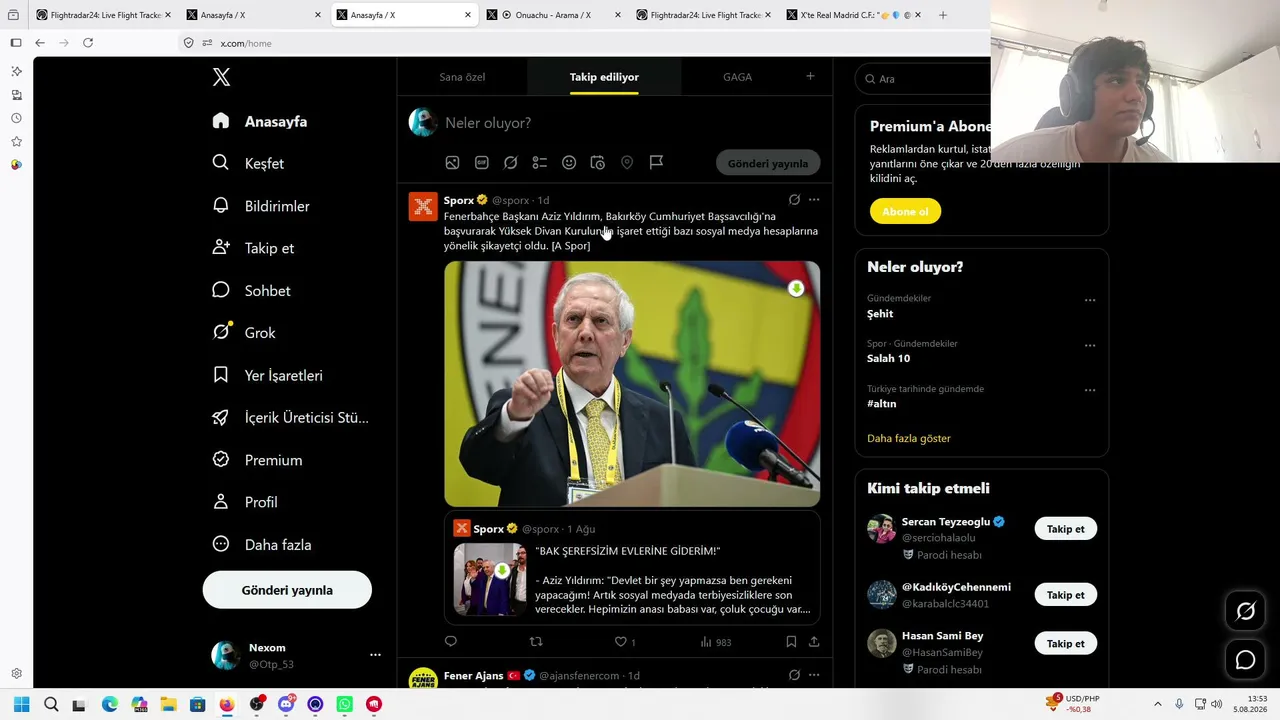This screenshot has width=1280, height=720.
Task: Click the flag icon in composer
Action: [x=656, y=163]
